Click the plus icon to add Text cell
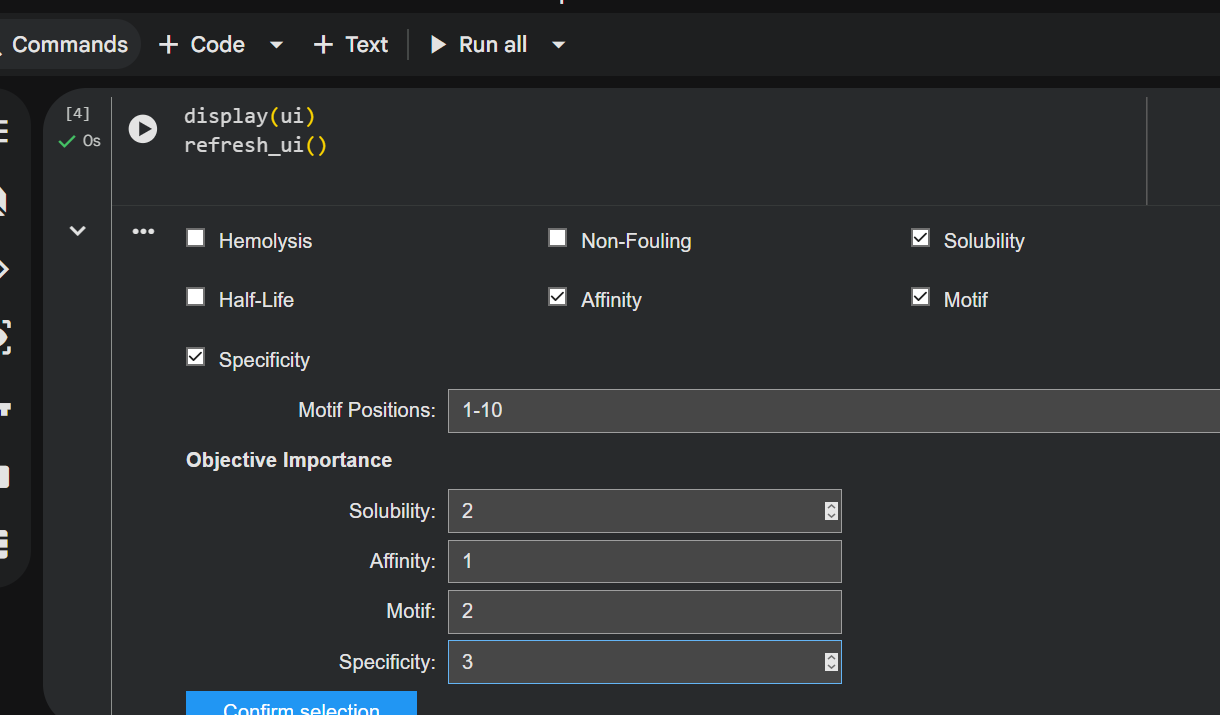This screenshot has width=1220, height=715. tap(323, 45)
